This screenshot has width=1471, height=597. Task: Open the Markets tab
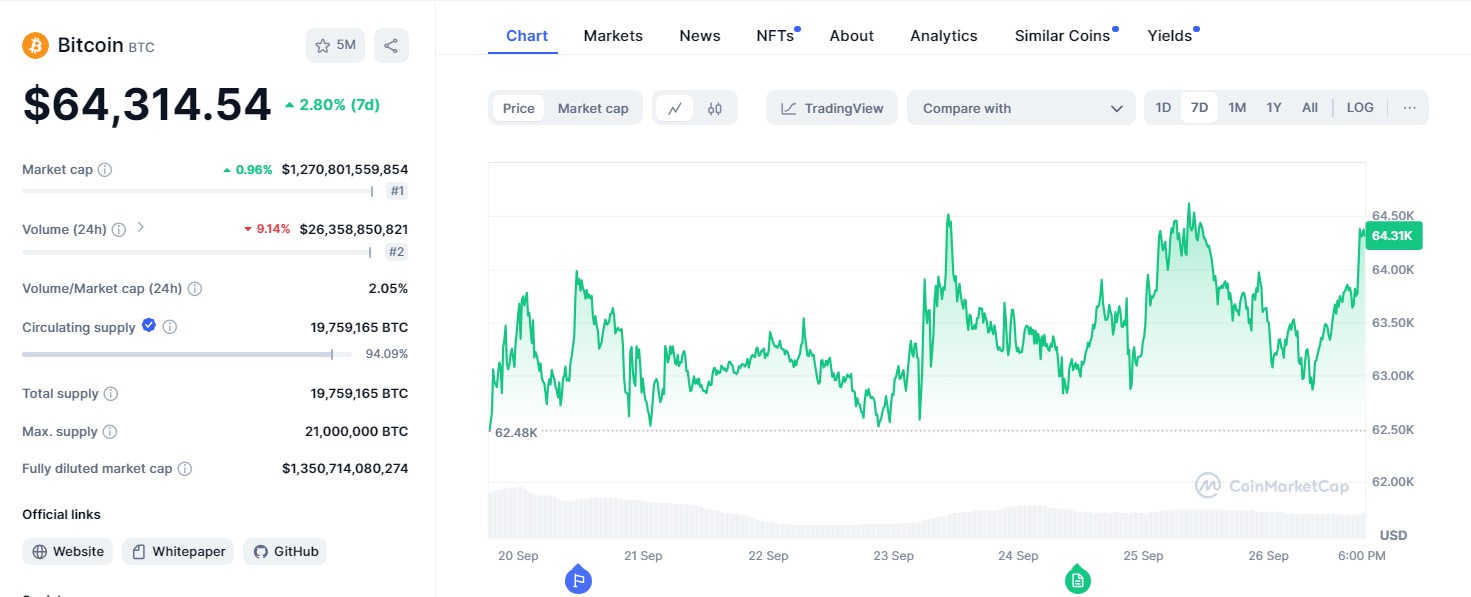[x=613, y=36]
